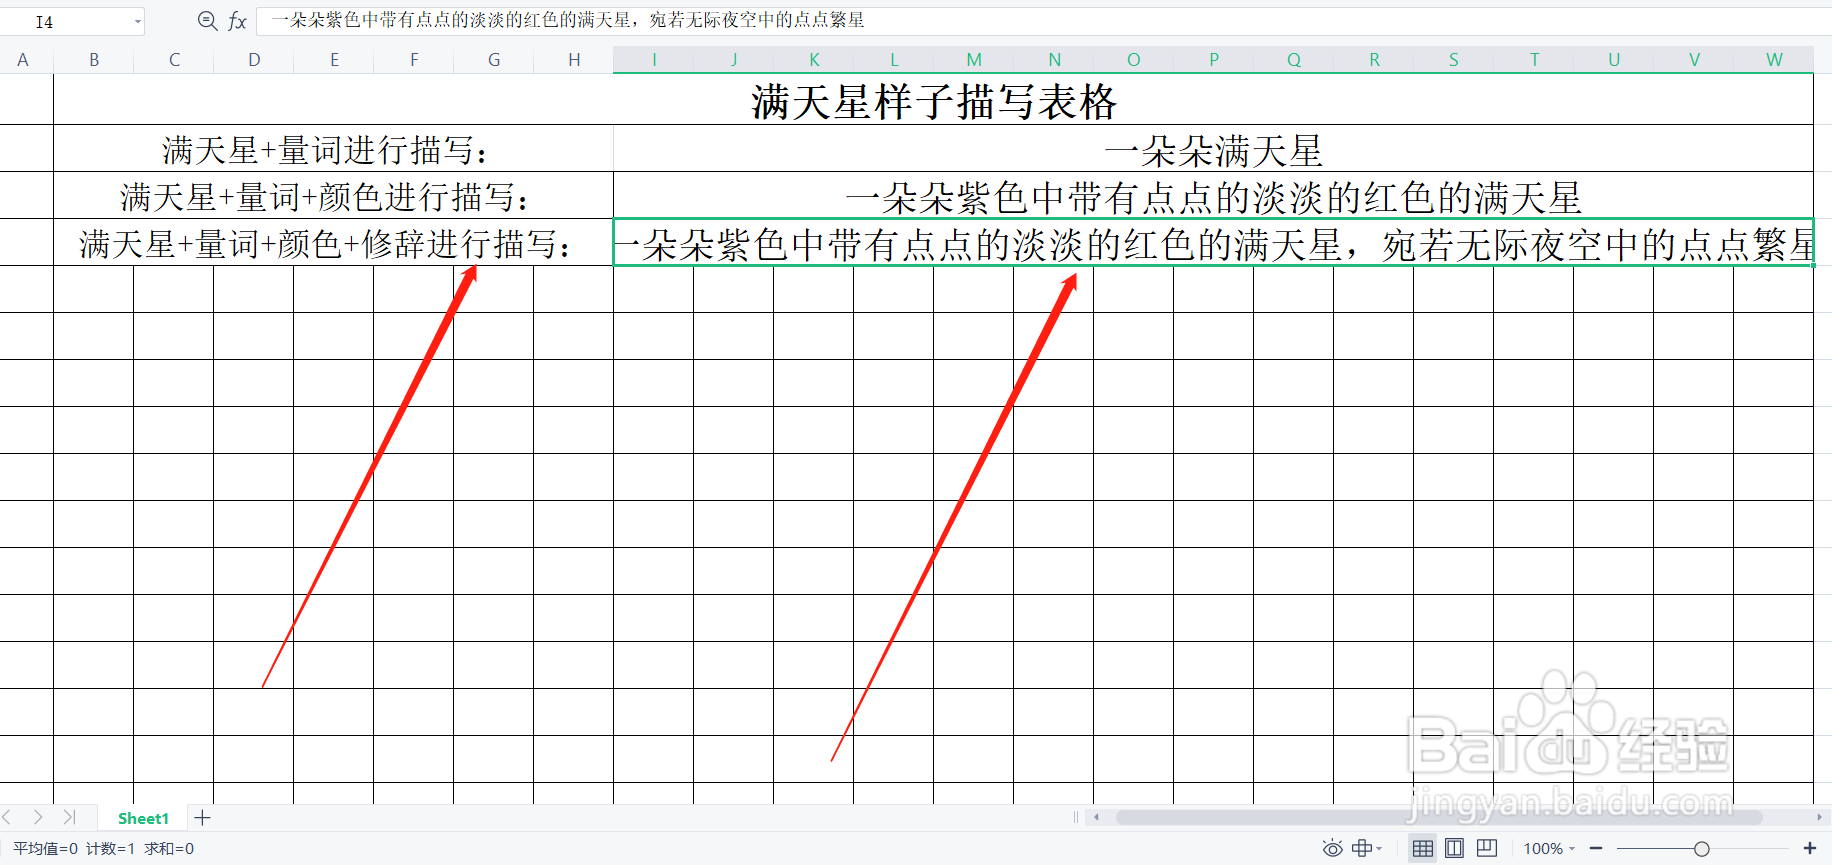
Task: Switch to normal grid view icon
Action: [x=1422, y=848]
